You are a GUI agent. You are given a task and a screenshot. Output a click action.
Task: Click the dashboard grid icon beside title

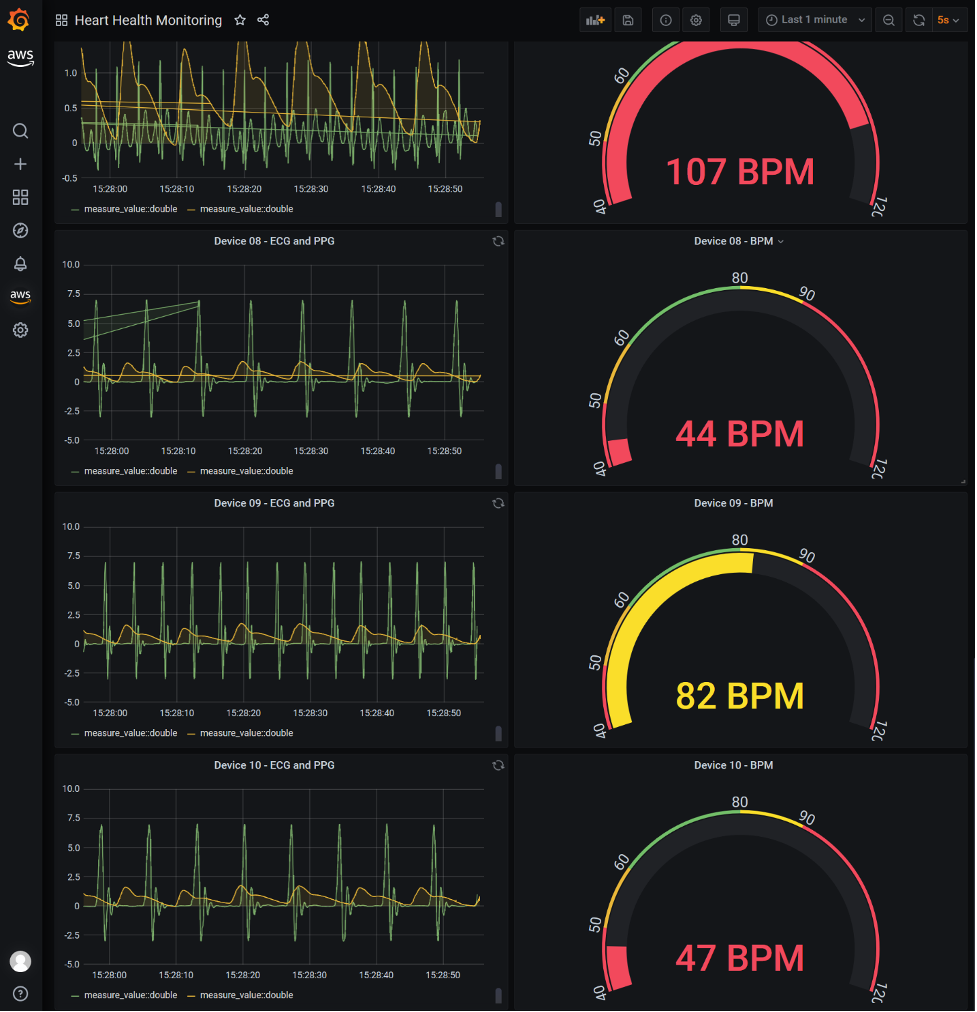click(x=61, y=20)
